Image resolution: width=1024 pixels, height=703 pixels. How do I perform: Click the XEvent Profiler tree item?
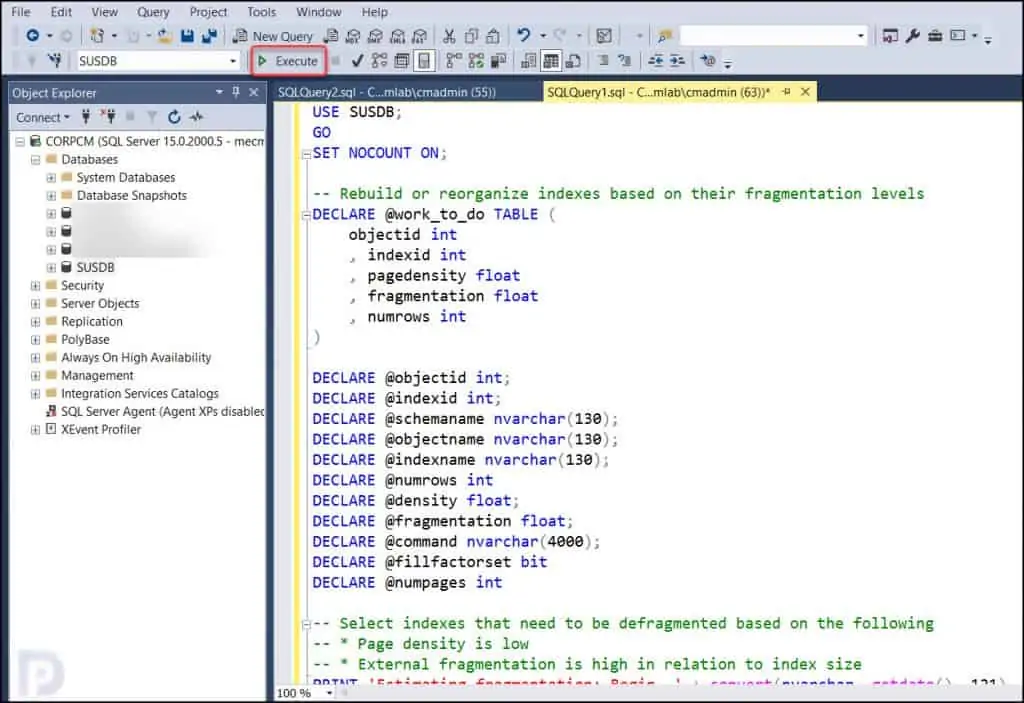[x=101, y=429]
